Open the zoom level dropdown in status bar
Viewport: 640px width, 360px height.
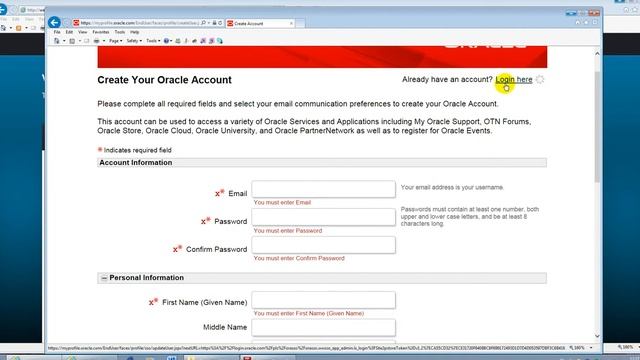pos(591,348)
